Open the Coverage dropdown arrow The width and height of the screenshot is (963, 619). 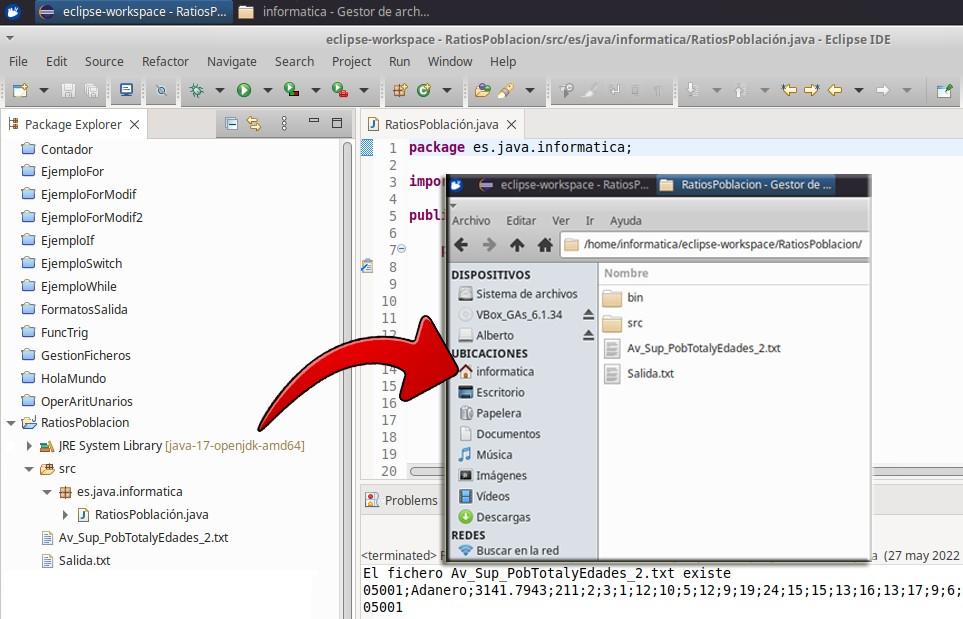[x=315, y=90]
